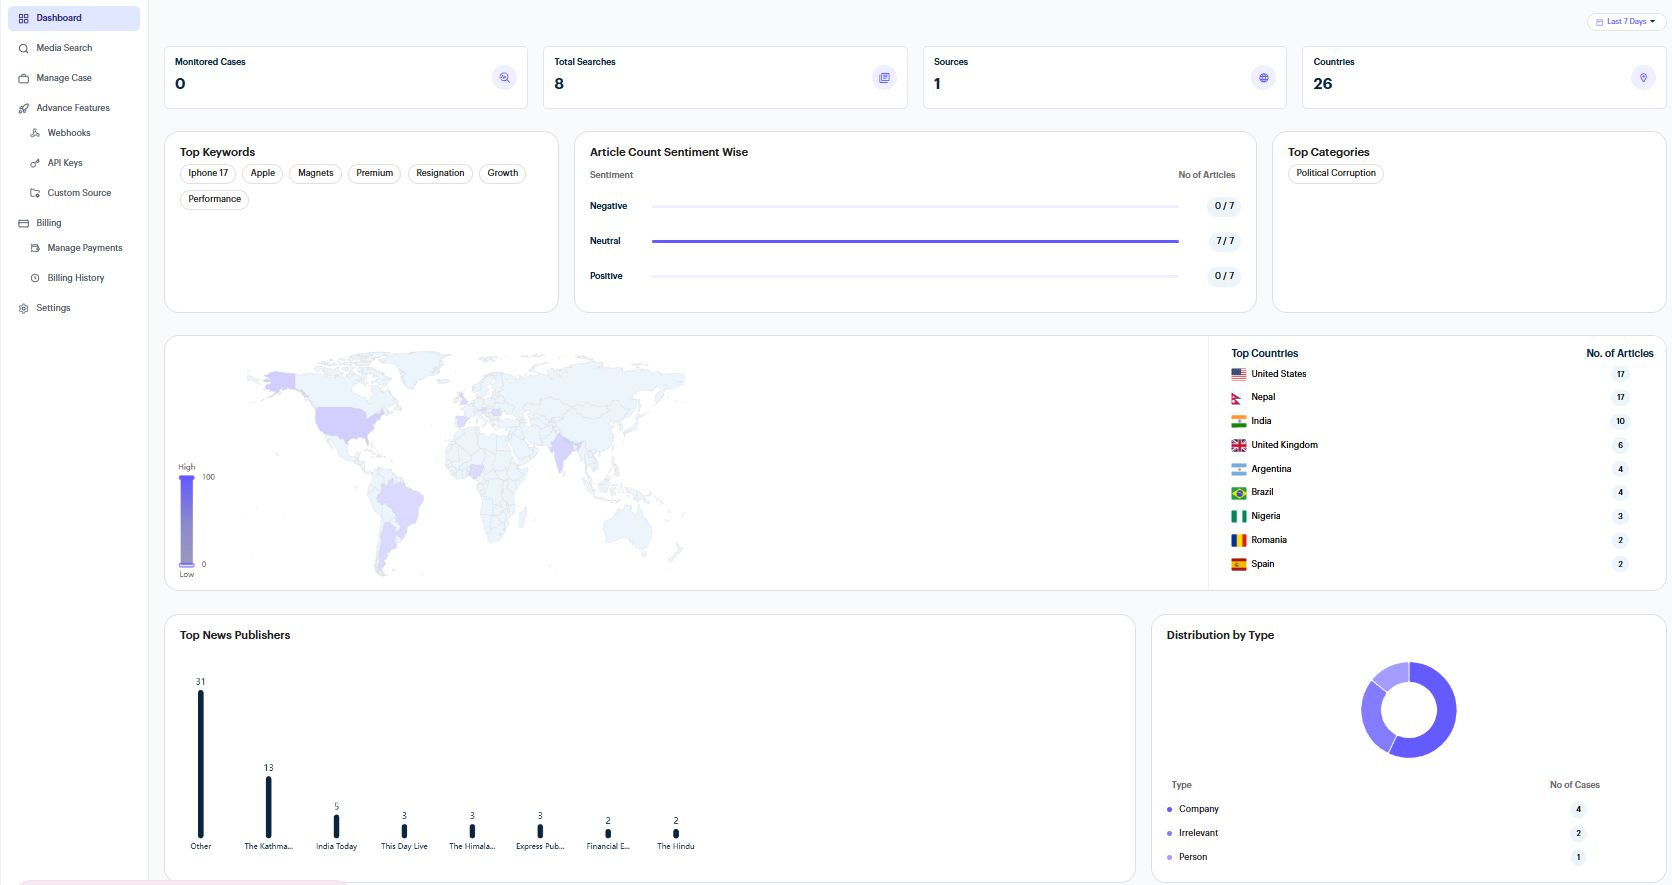The image size is (1672, 885).
Task: Open the Last 7 Days dropdown
Action: coord(1626,21)
